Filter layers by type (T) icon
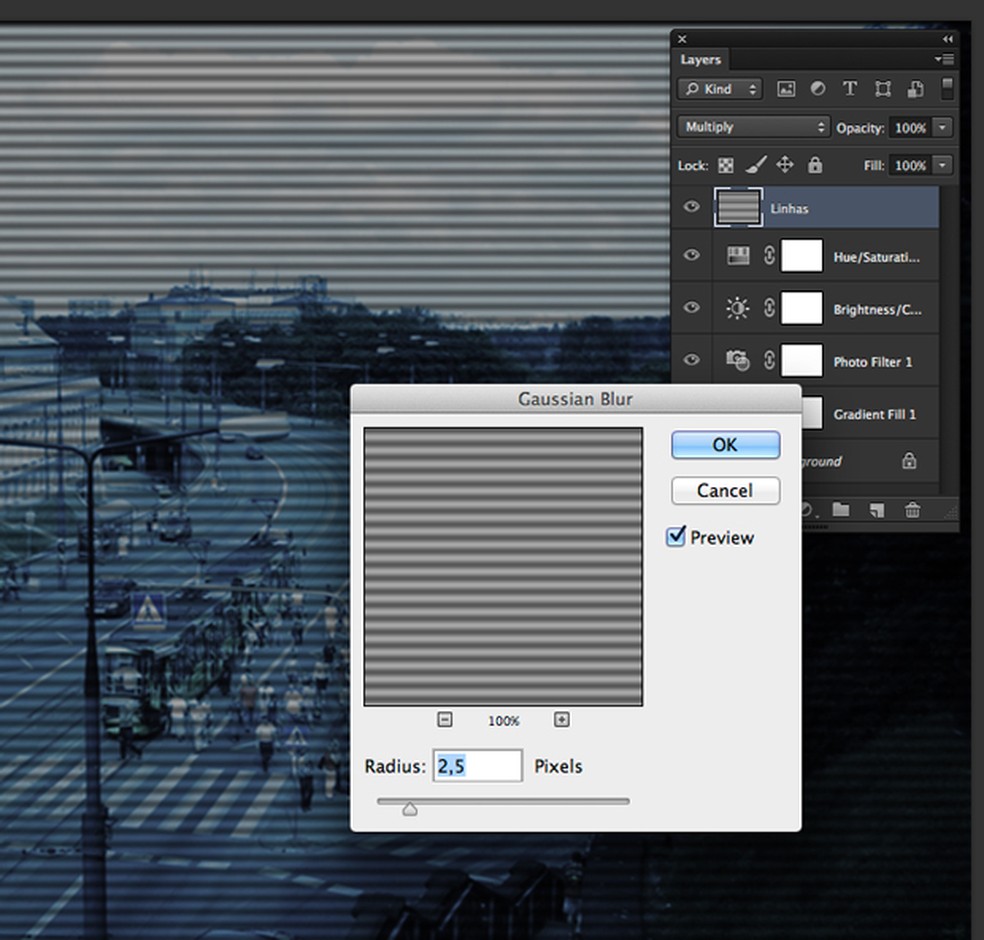The width and height of the screenshot is (984, 940). [x=850, y=89]
